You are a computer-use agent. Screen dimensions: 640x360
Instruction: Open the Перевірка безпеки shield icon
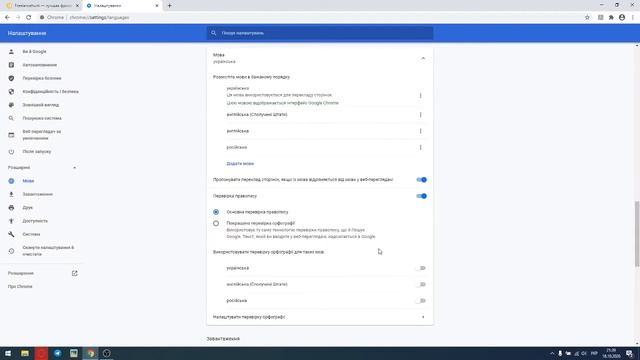(11, 78)
